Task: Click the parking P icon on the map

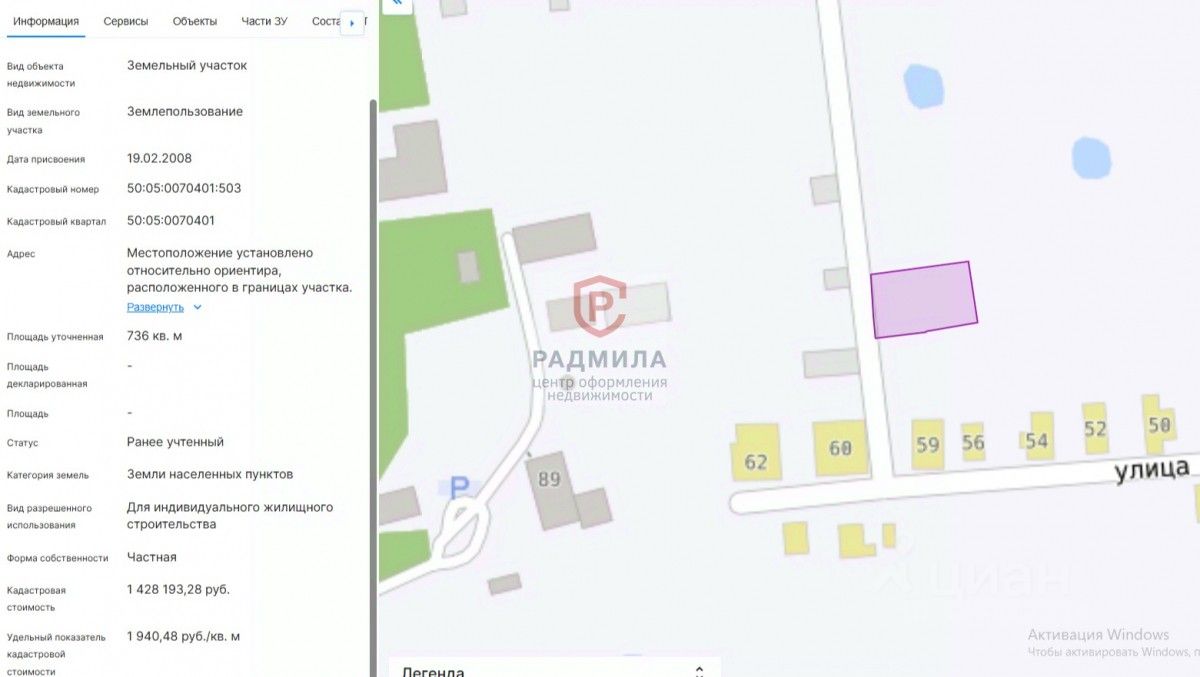Action: point(459,488)
